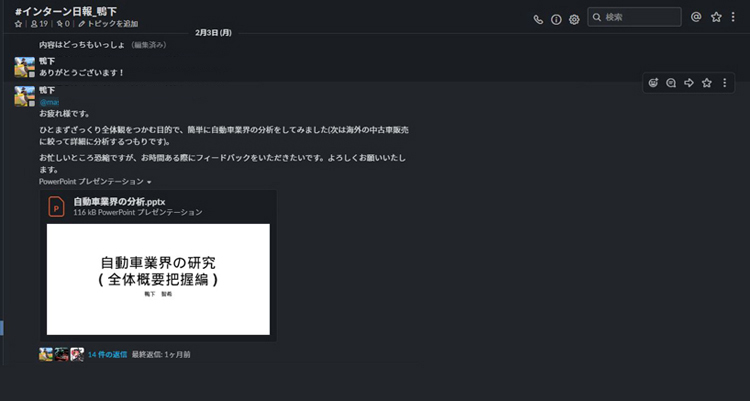Open date divider 2月3日(月)
The width and height of the screenshot is (750, 401).
coord(213,33)
